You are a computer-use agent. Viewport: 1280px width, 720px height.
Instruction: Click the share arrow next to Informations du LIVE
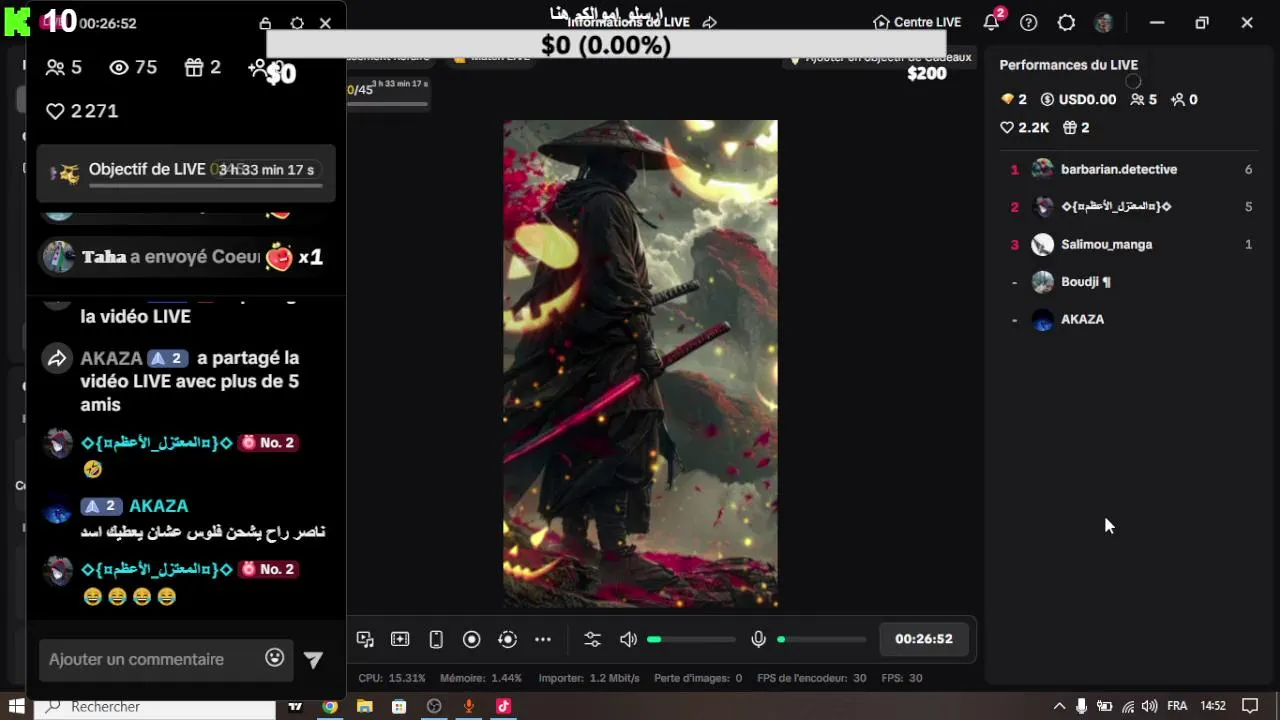click(710, 22)
